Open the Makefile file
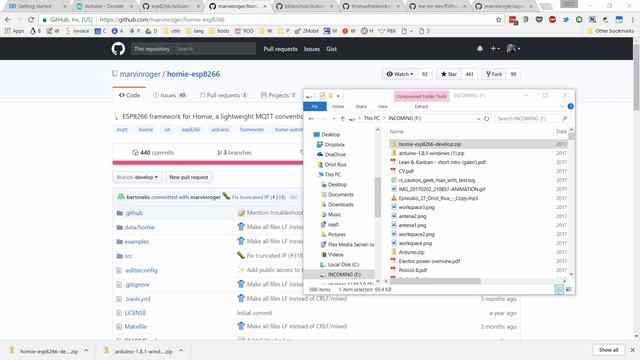The width and height of the screenshot is (640, 360). 136,327
